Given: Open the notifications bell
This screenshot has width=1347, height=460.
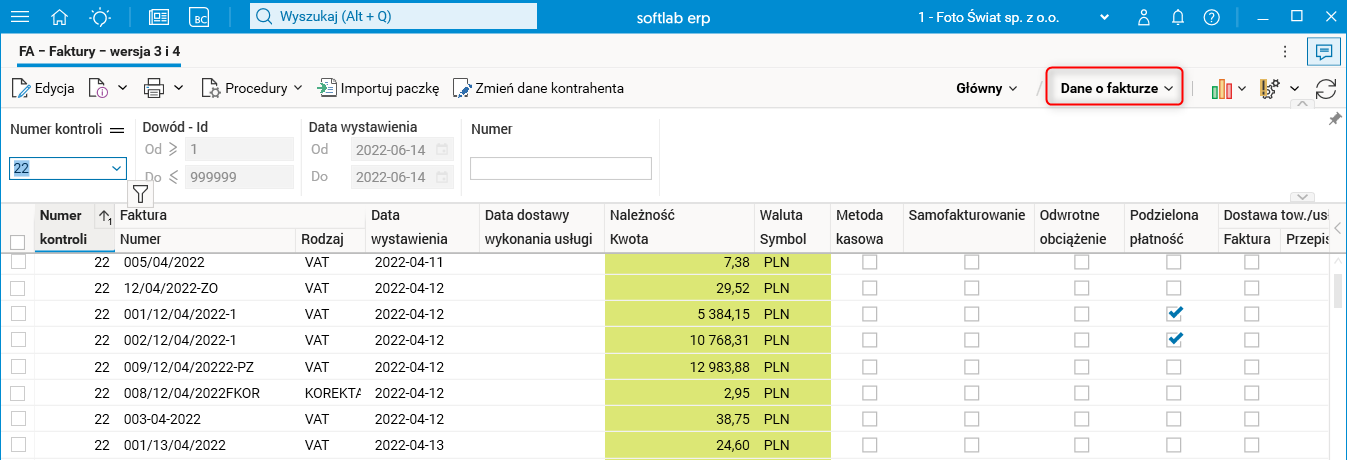Looking at the screenshot, I should click(1178, 17).
